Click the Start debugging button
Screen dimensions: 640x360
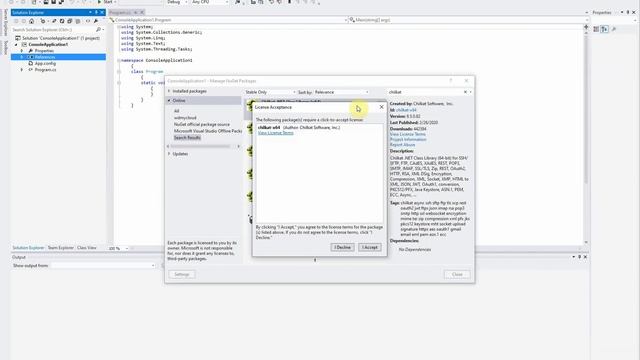pyautogui.click(x=105, y=2)
